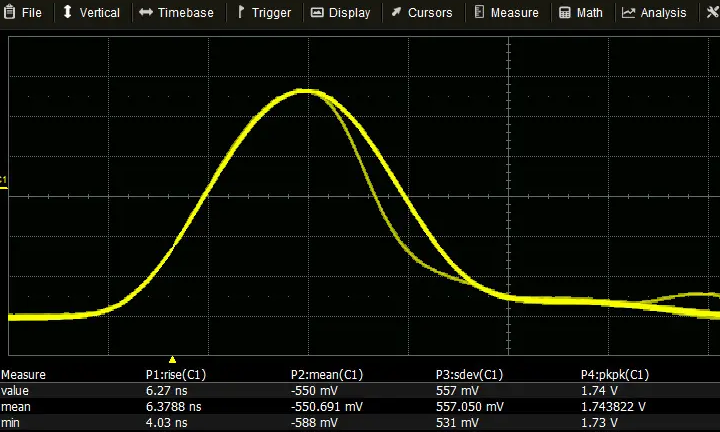Click the 1.743822 V pkpk mean cell

tap(614, 408)
